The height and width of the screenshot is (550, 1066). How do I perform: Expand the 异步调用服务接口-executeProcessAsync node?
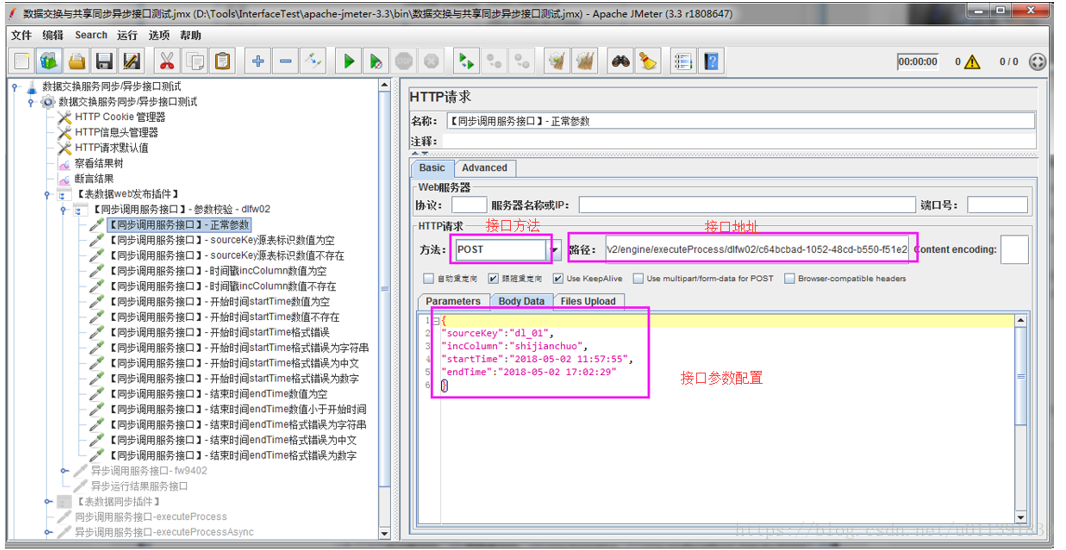click(48, 532)
